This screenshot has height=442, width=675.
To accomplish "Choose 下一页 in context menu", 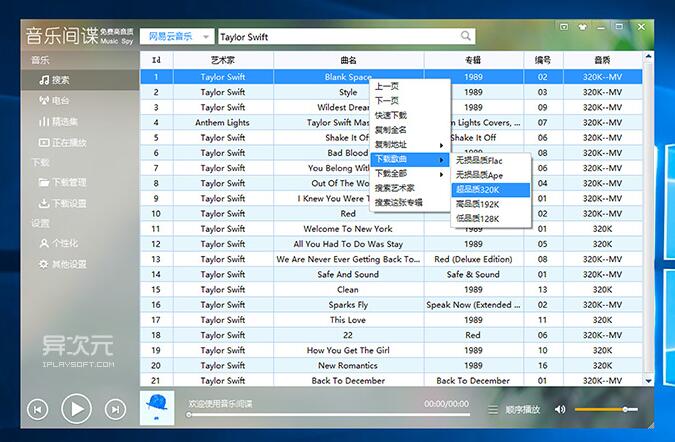I will tap(410, 101).
